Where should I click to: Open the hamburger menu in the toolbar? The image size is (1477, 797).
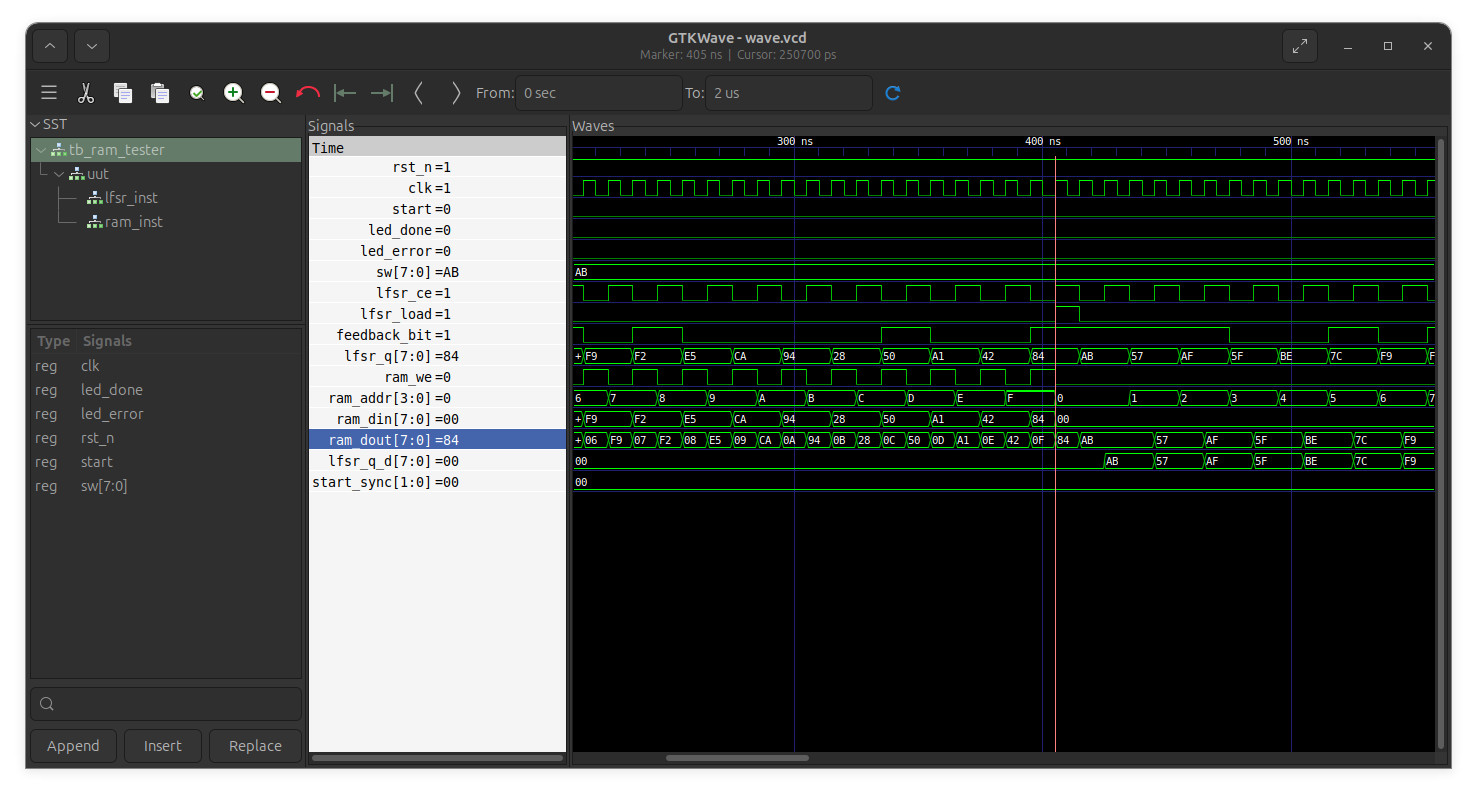(49, 93)
